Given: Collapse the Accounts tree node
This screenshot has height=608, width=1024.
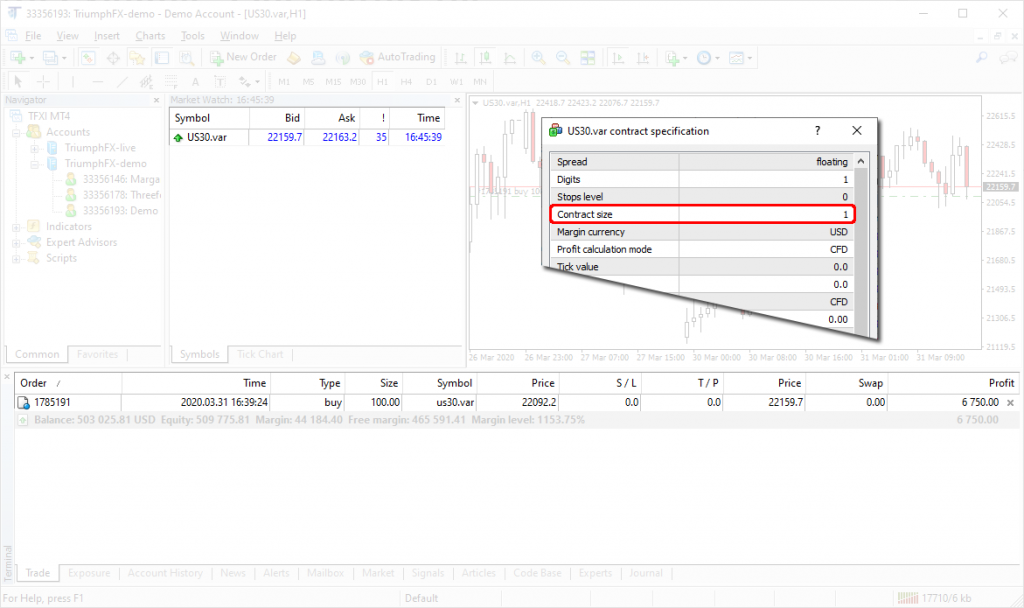Looking at the screenshot, I should coord(16,133).
